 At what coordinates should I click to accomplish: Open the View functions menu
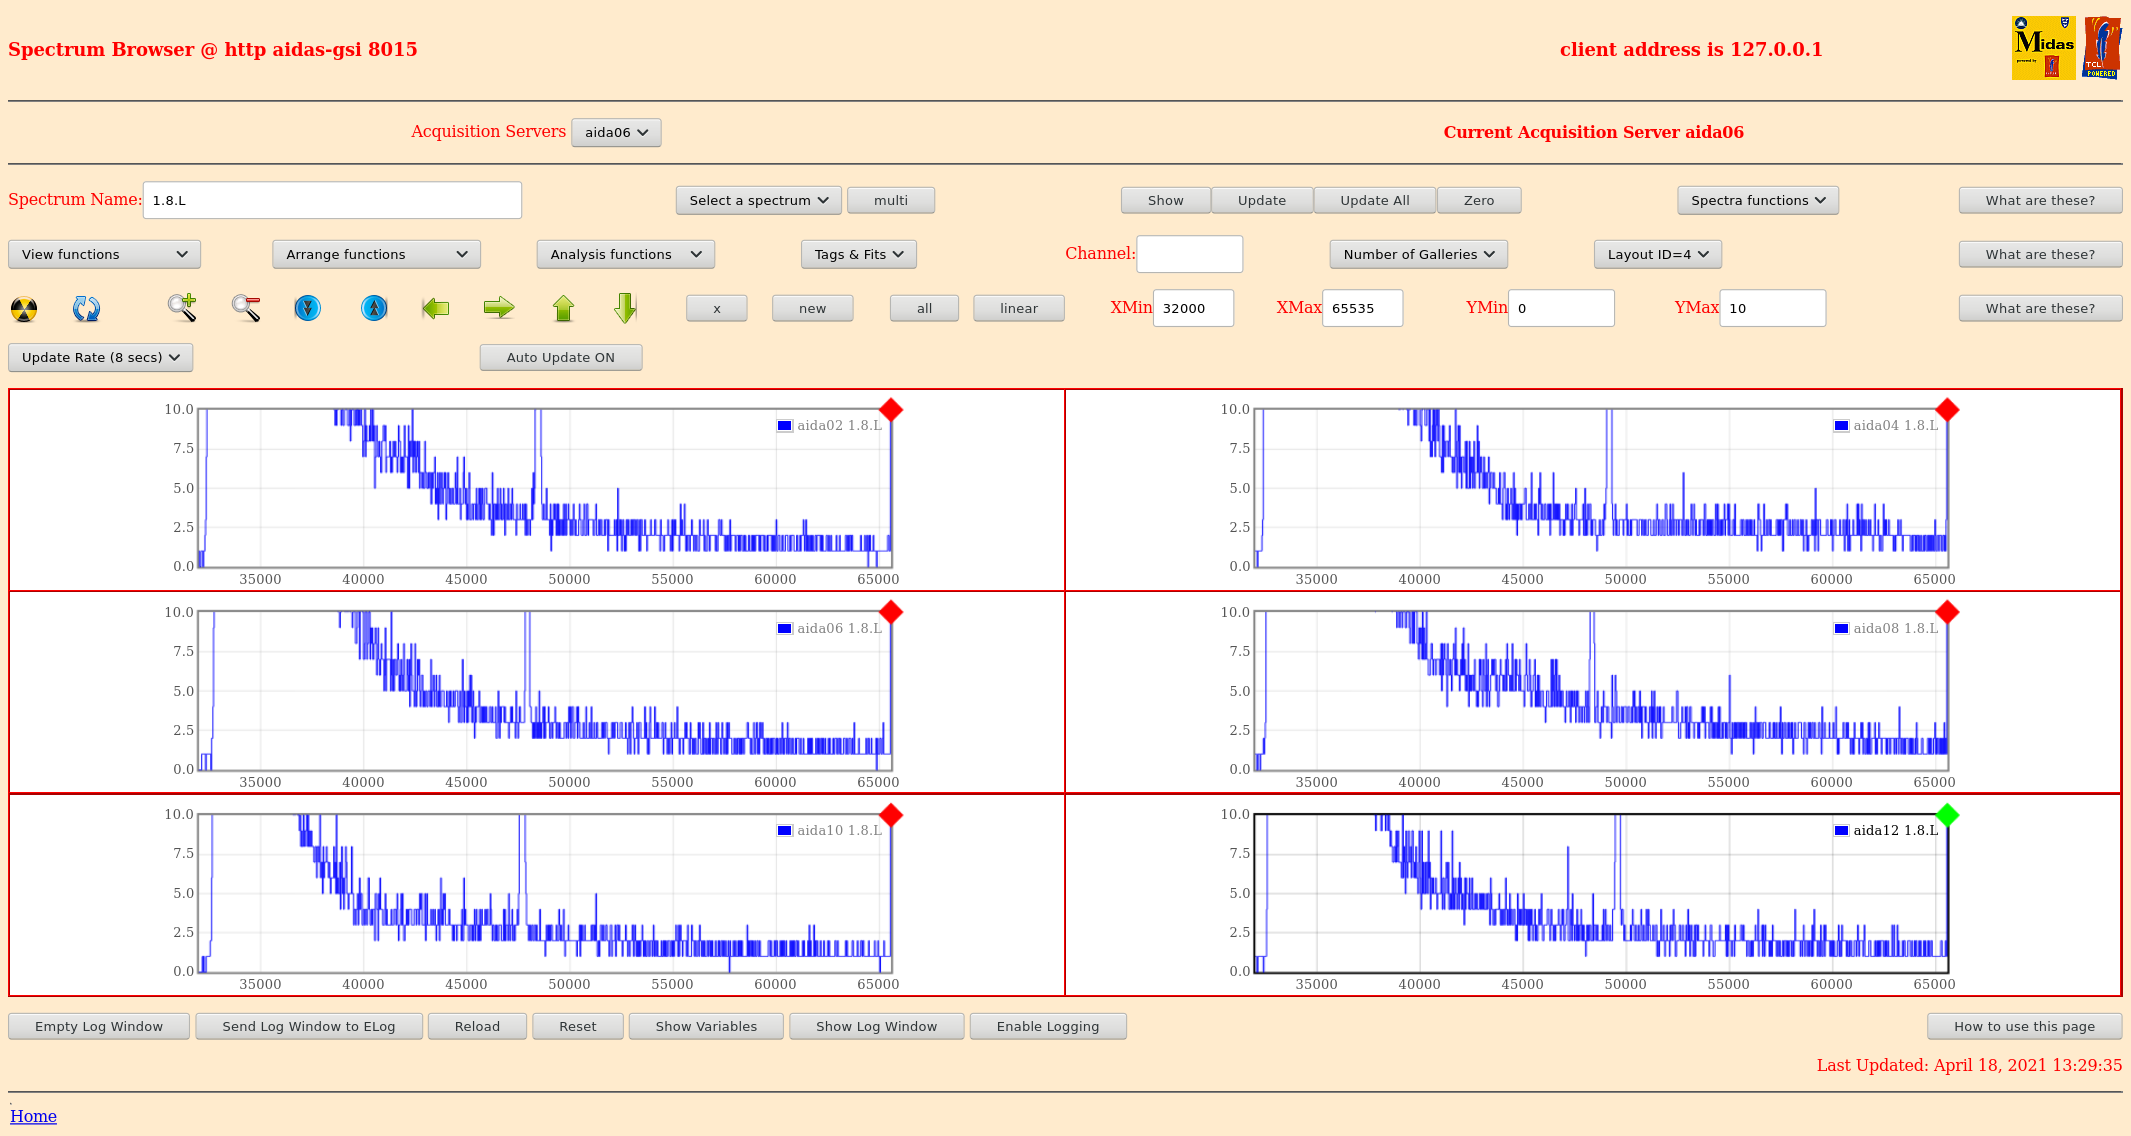coord(104,254)
